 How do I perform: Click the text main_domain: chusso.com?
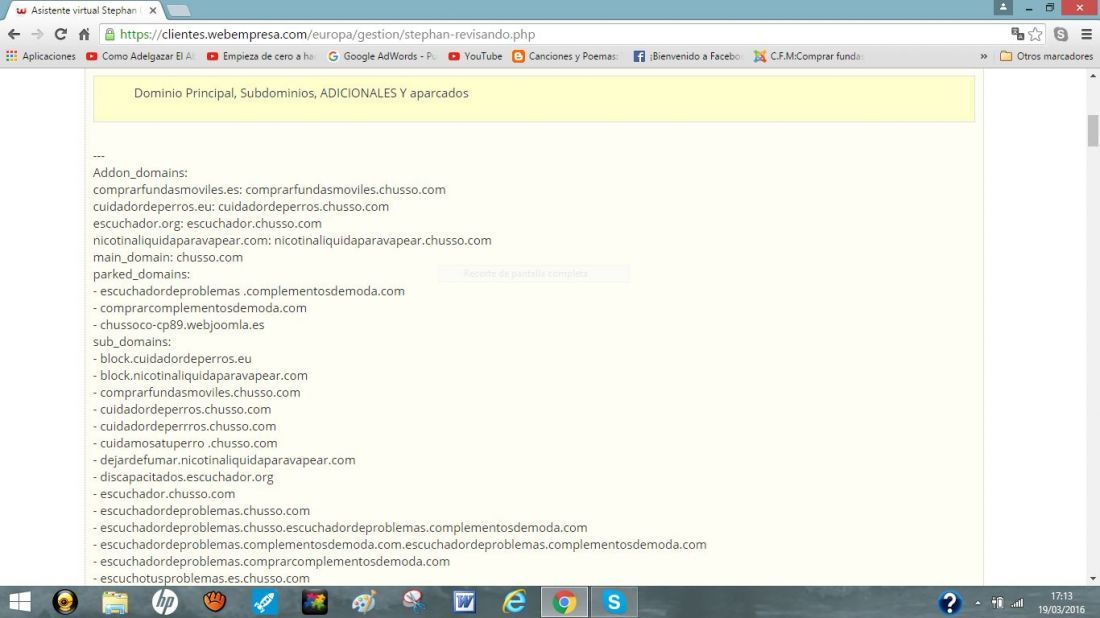[168, 257]
